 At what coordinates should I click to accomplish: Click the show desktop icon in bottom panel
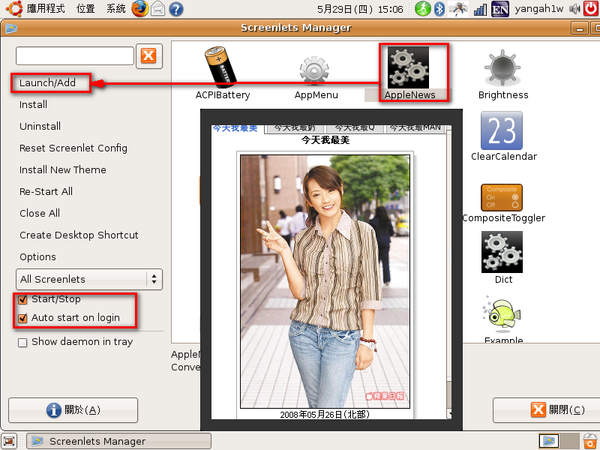(x=9, y=441)
